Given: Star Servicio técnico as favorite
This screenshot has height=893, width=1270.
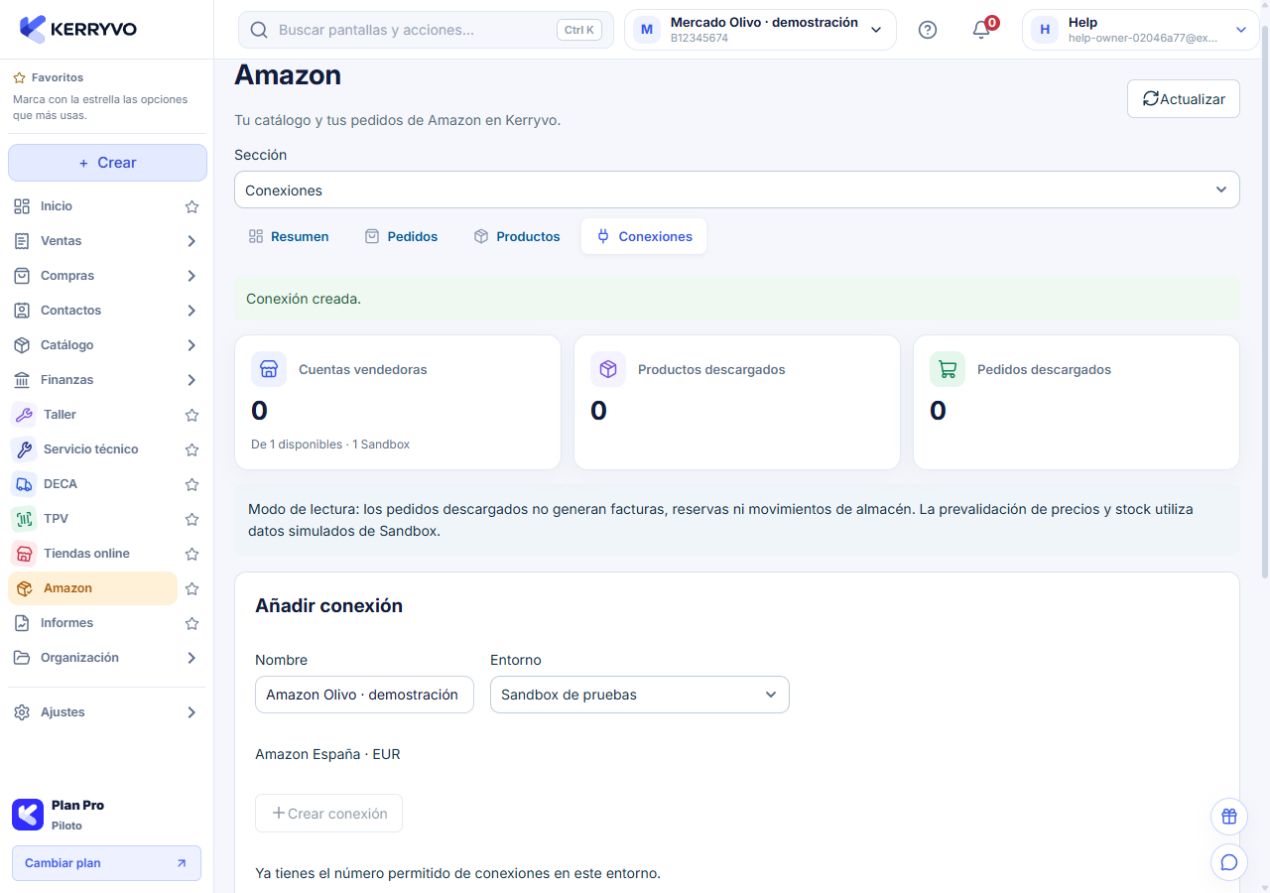Looking at the screenshot, I should [x=192, y=450].
